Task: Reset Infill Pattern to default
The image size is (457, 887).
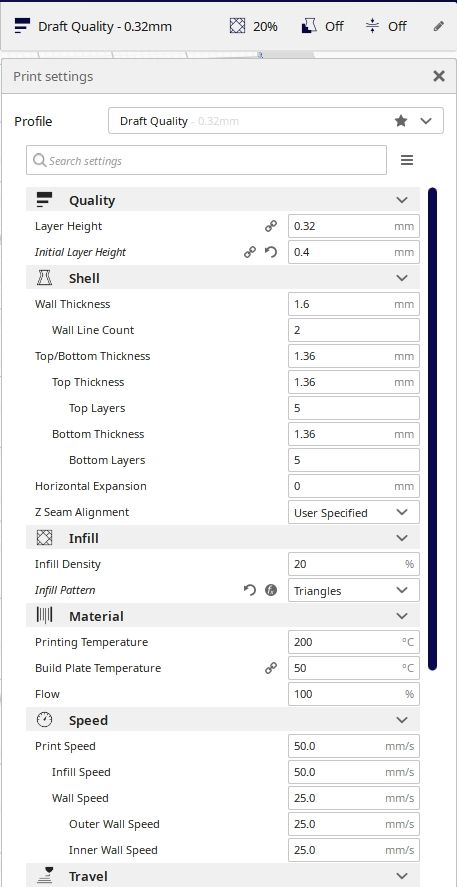Action: tap(250, 591)
